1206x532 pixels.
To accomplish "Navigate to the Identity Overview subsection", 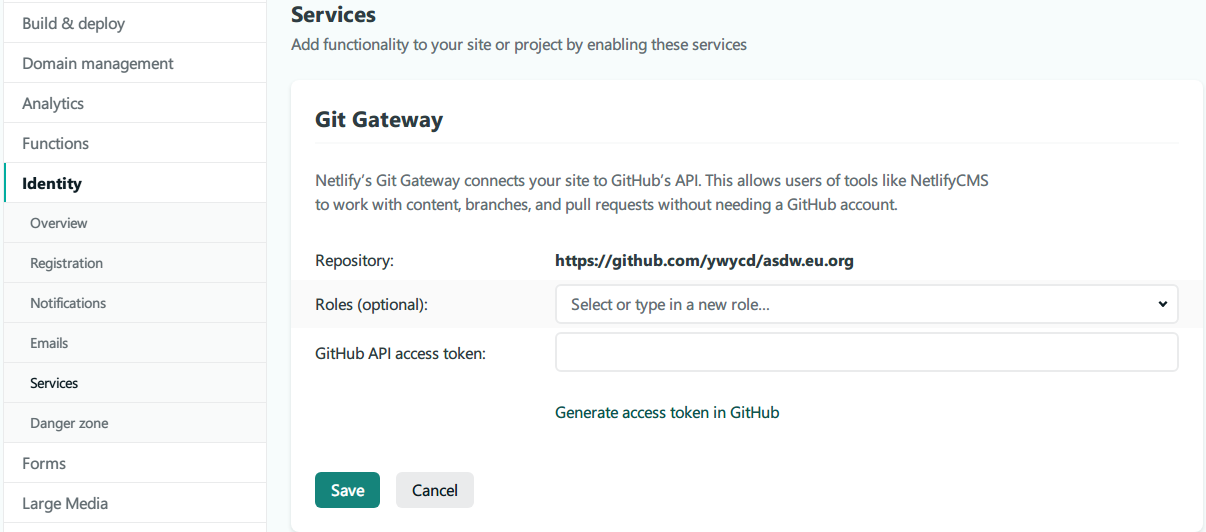I will (59, 223).
